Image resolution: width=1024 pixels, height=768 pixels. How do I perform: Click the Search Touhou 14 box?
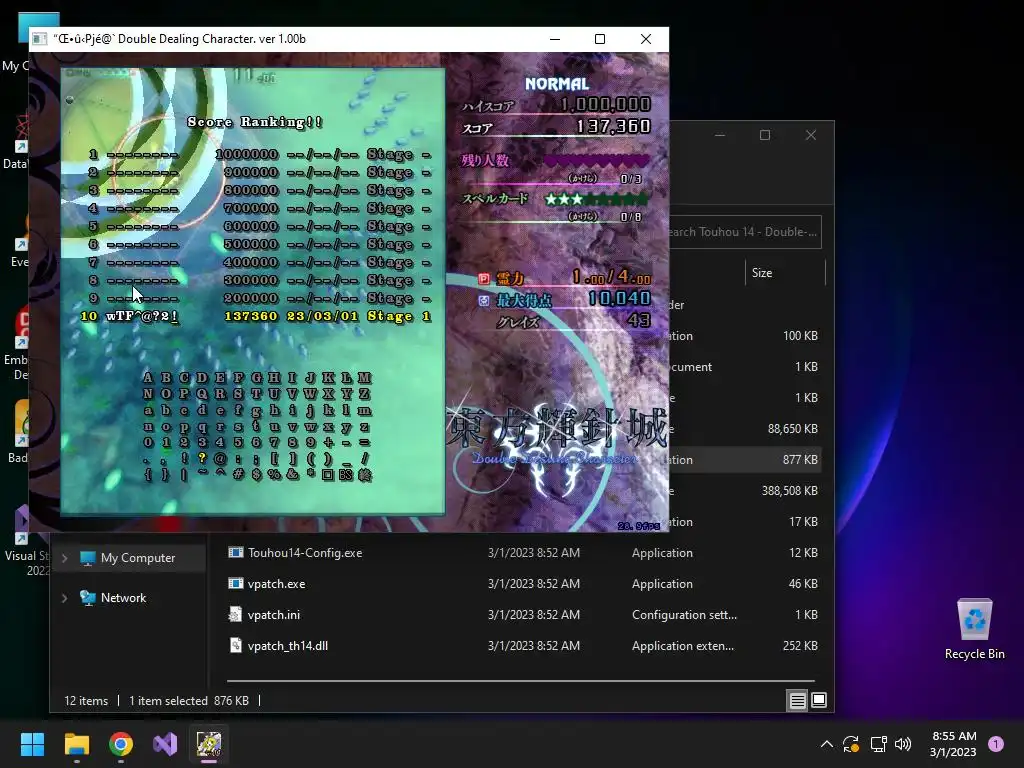click(744, 232)
